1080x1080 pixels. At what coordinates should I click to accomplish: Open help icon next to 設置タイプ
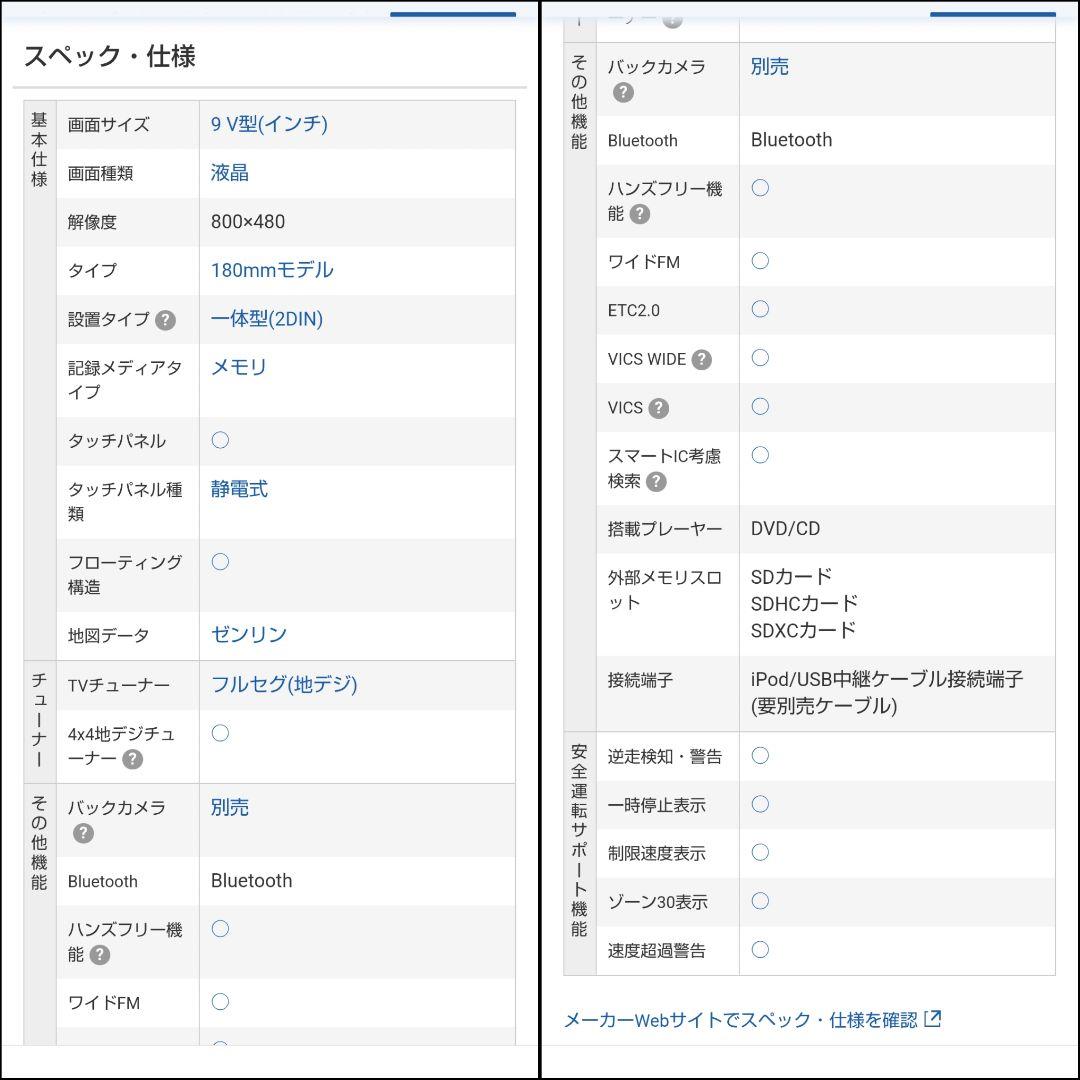pos(166,320)
